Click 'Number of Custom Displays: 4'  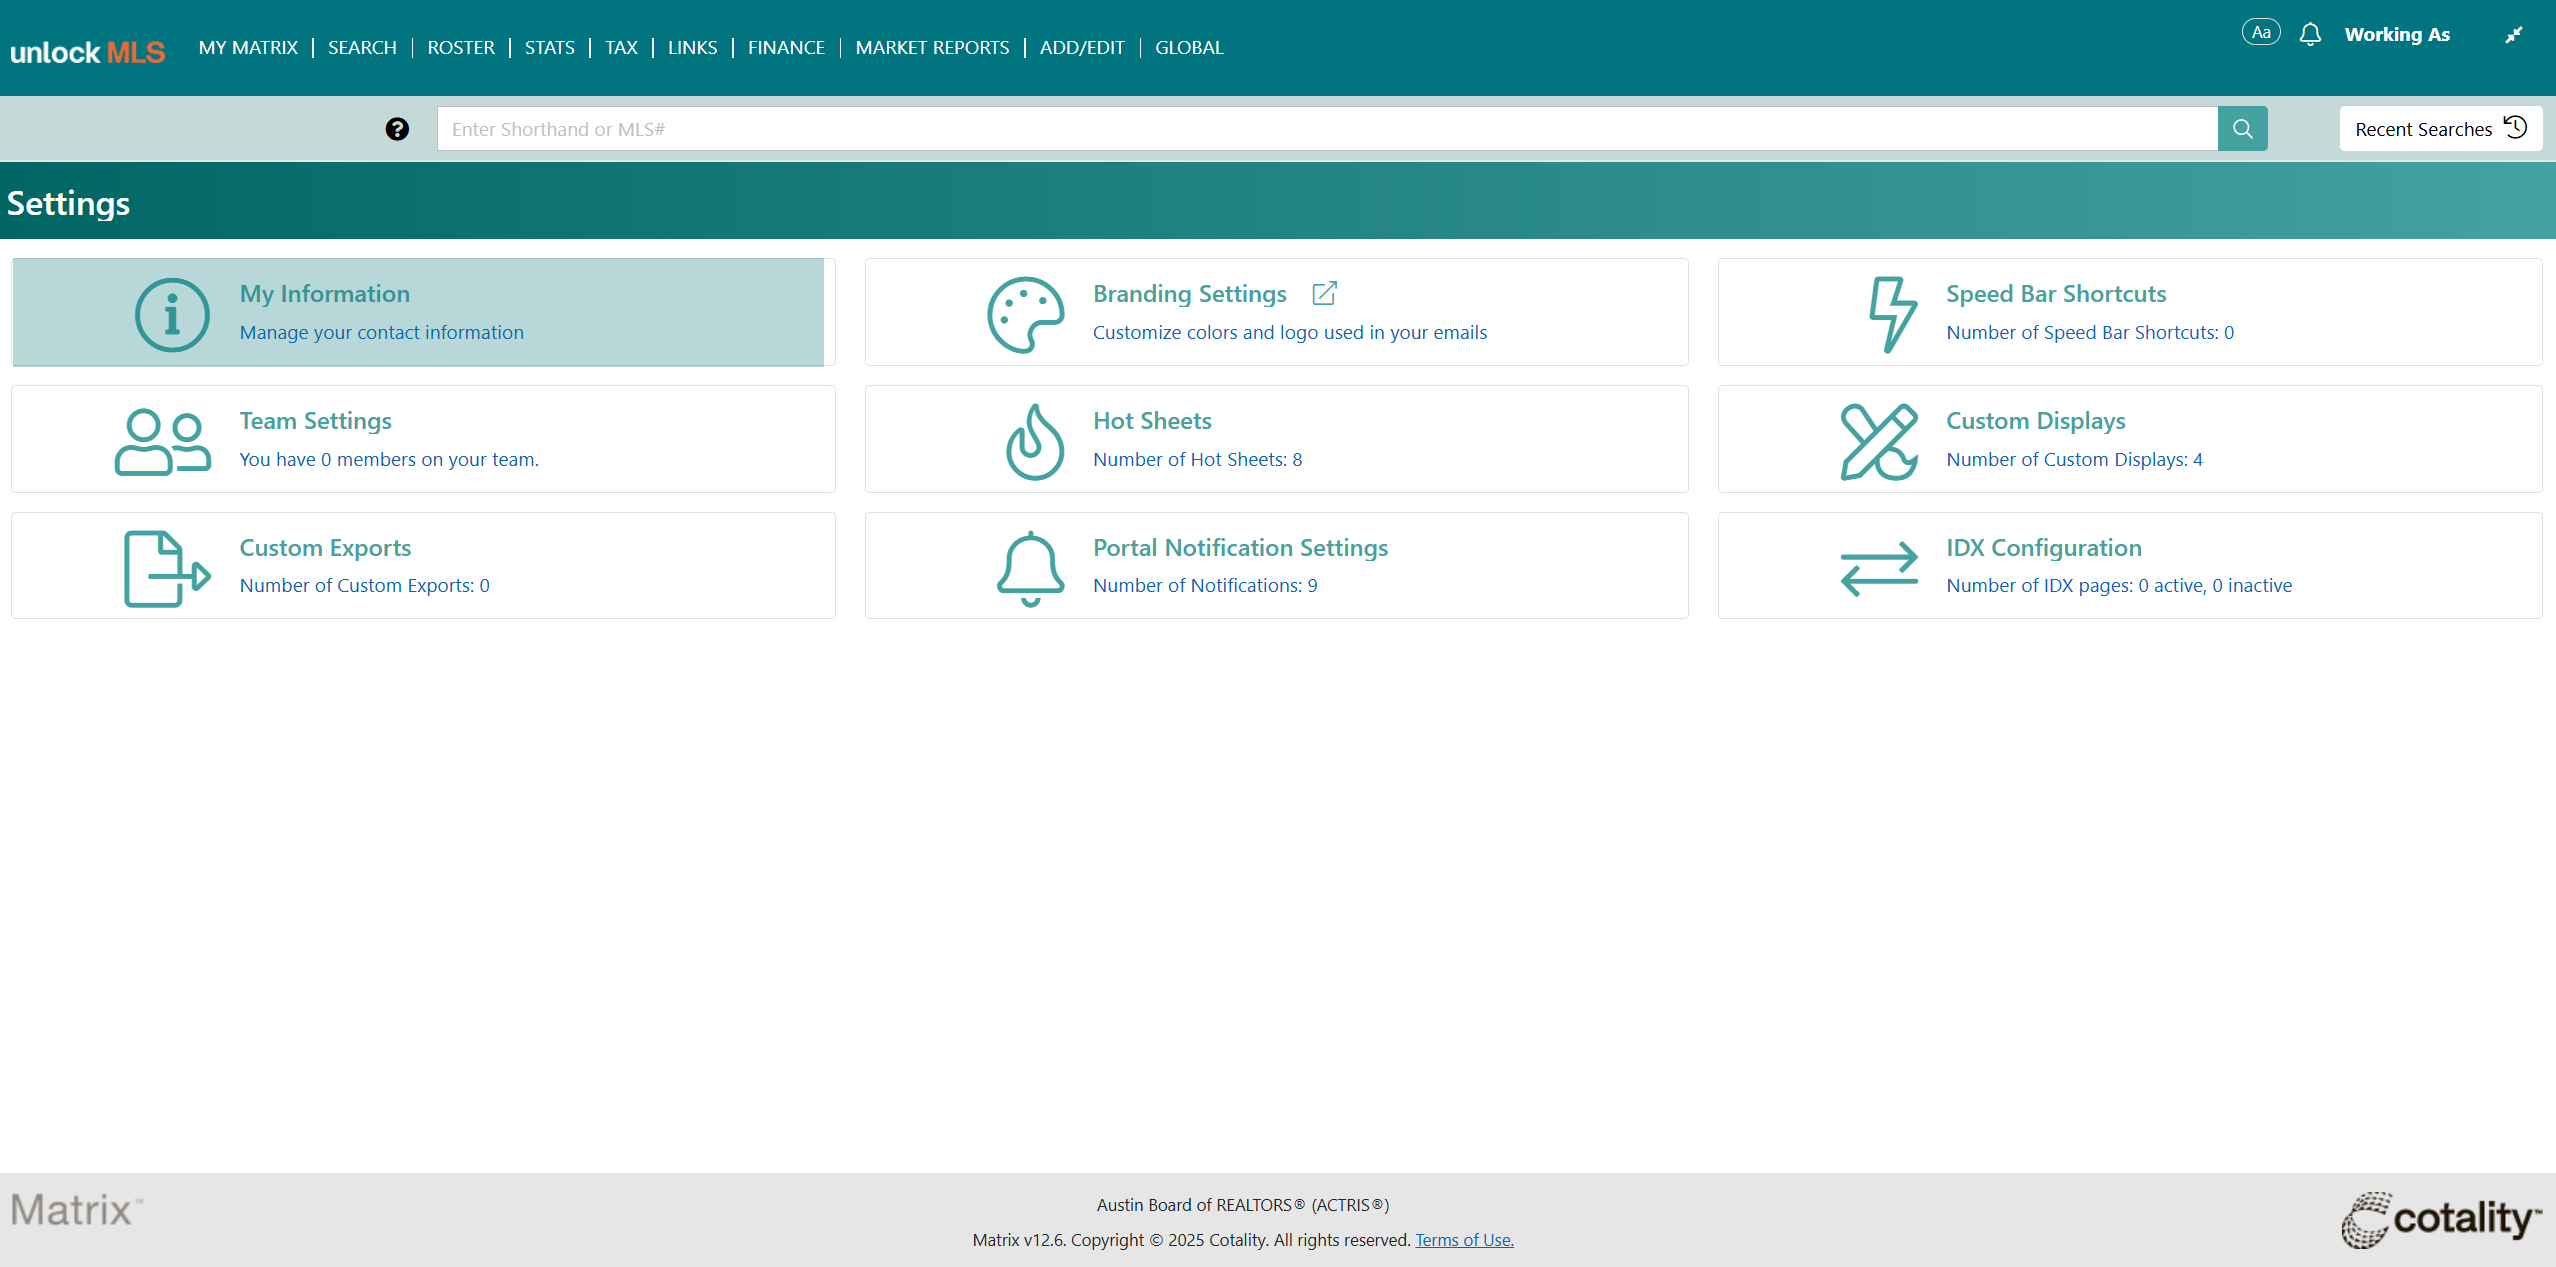point(2074,459)
